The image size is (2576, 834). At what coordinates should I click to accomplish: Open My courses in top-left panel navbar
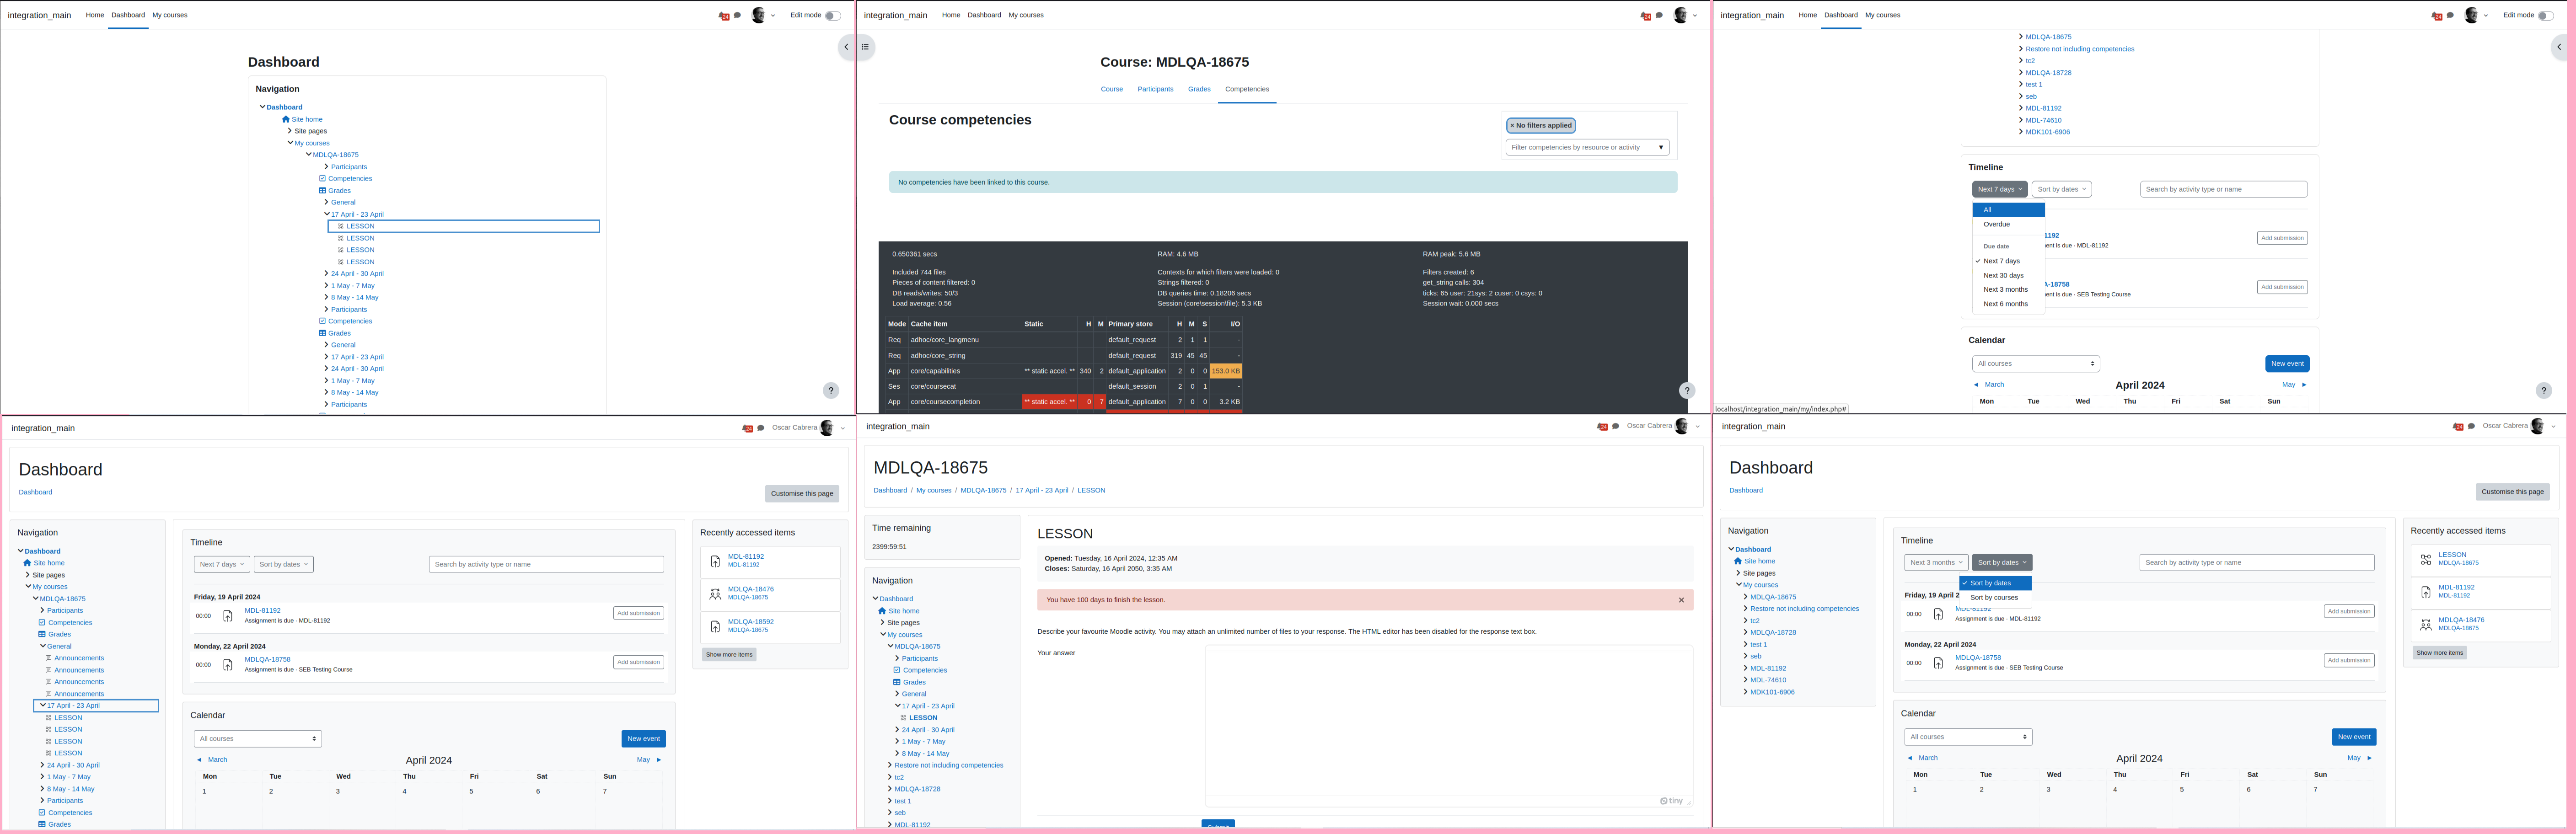[x=170, y=15]
